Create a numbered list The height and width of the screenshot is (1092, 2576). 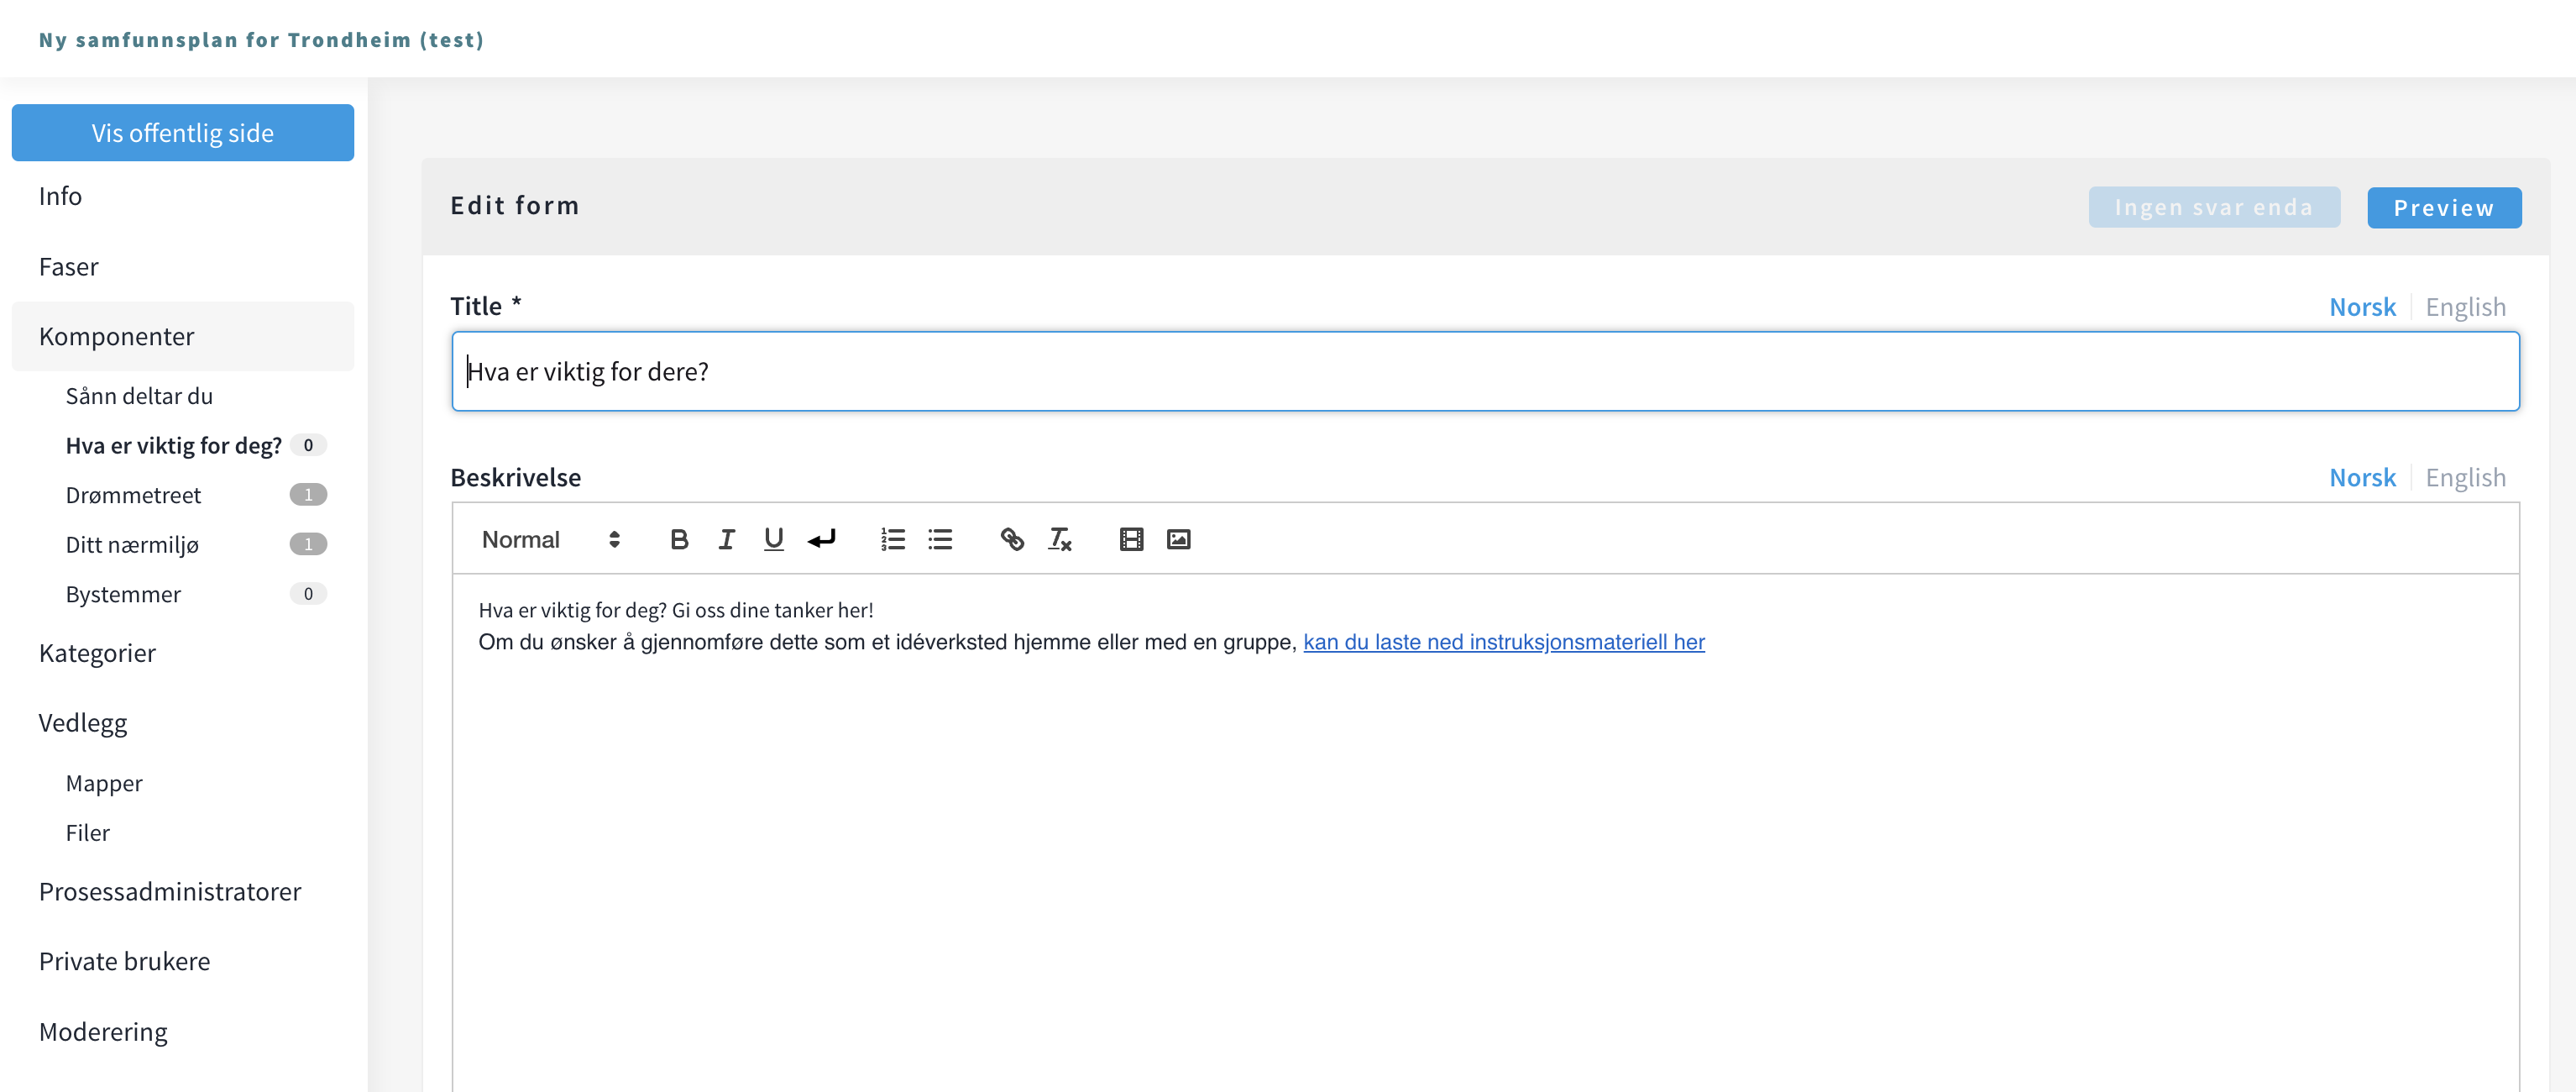point(892,540)
